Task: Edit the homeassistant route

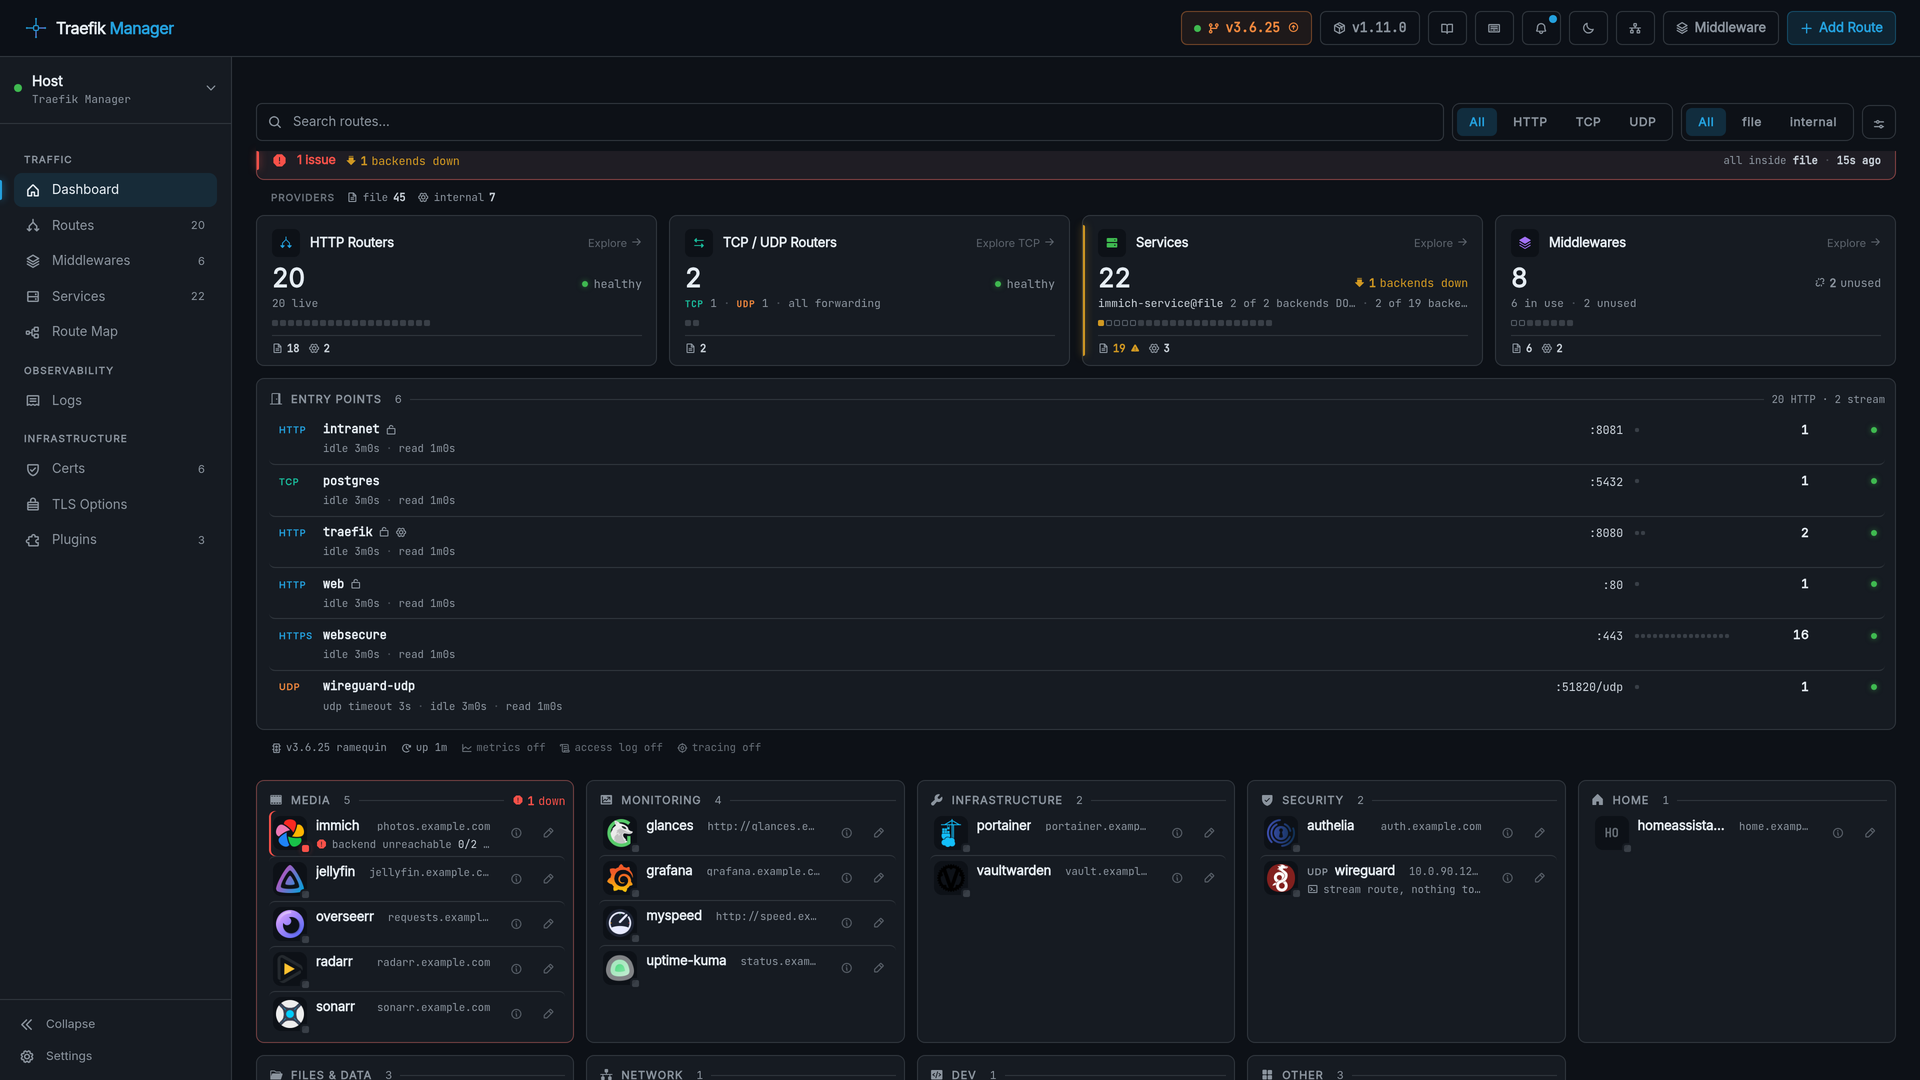Action: pos(1870,833)
